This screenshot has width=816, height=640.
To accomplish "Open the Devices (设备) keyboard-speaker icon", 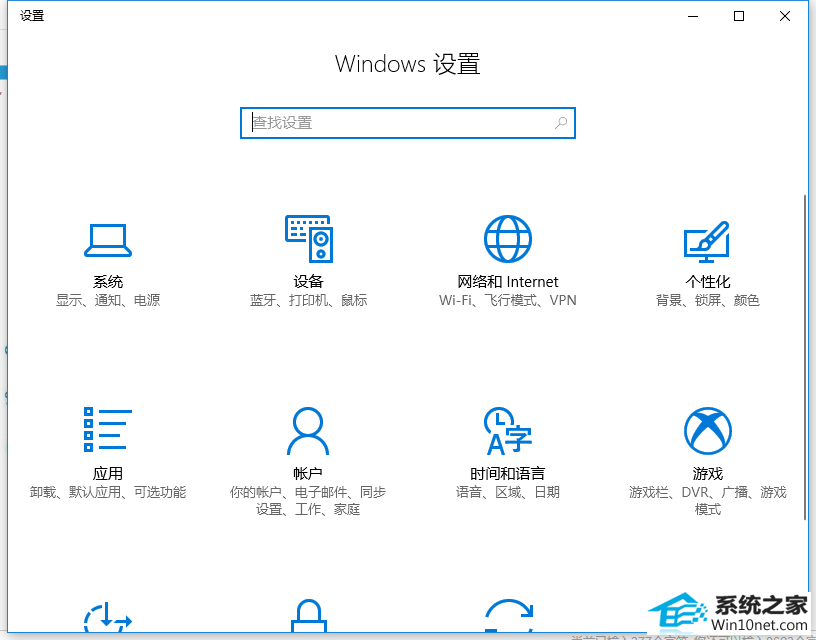I will [309, 239].
